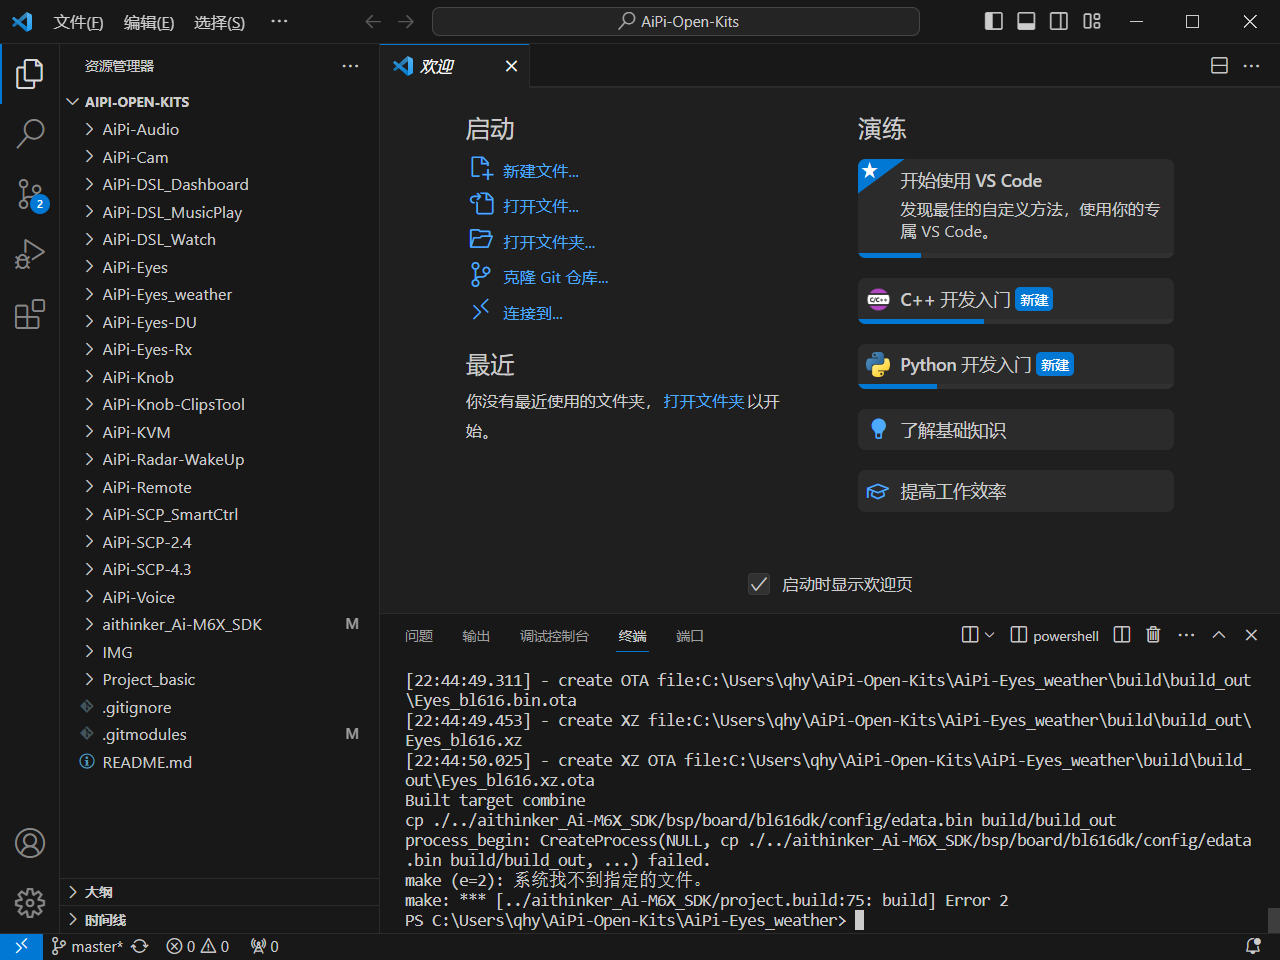Screen dimensions: 1280x960
Task: Expand the 大纲 outline section
Action: point(220,892)
